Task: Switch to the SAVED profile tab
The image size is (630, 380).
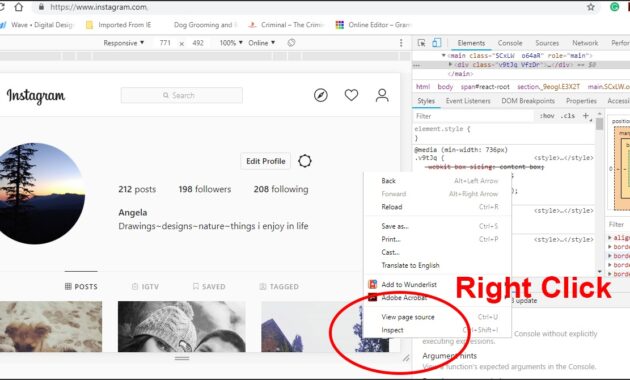Action: (x=209, y=286)
